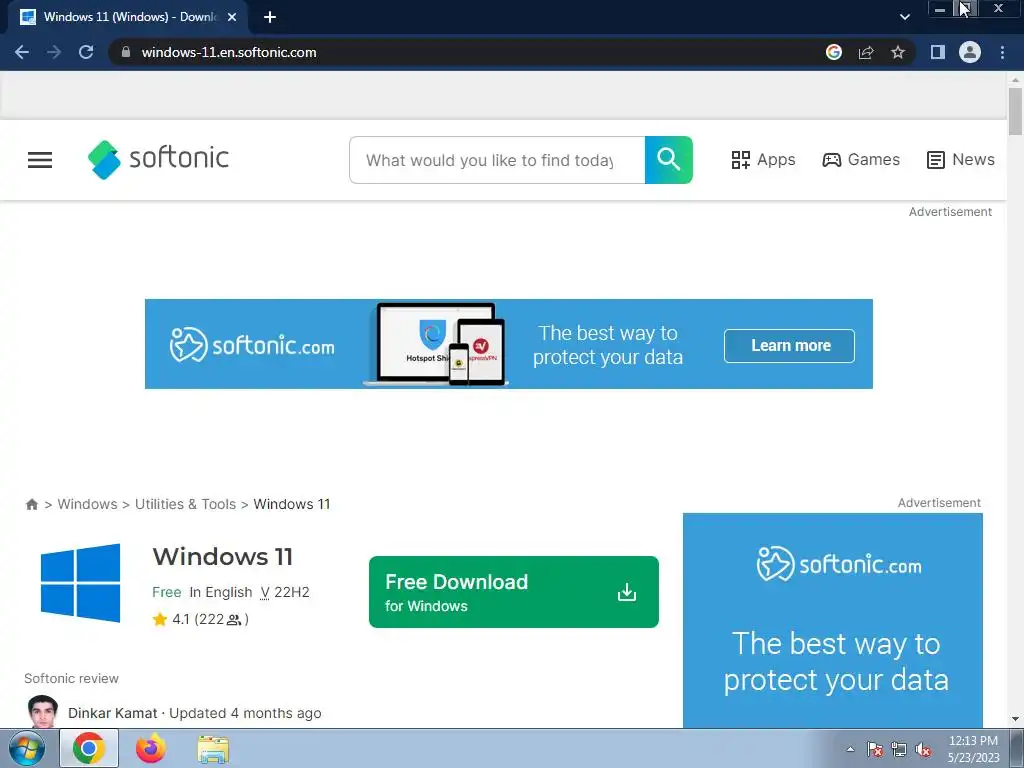Reload the Softonic page
Viewport: 1024px width, 768px height.
click(x=86, y=52)
